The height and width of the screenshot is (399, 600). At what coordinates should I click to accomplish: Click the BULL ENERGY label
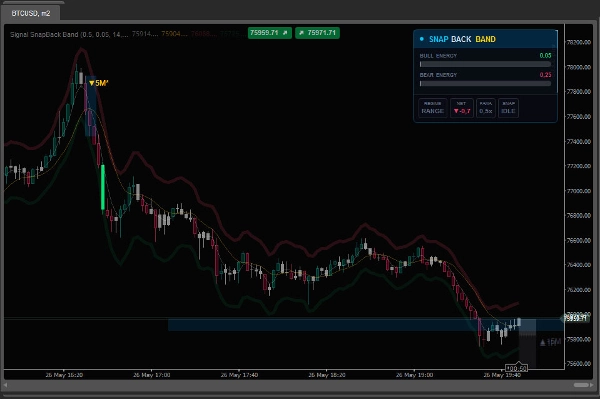click(438, 56)
